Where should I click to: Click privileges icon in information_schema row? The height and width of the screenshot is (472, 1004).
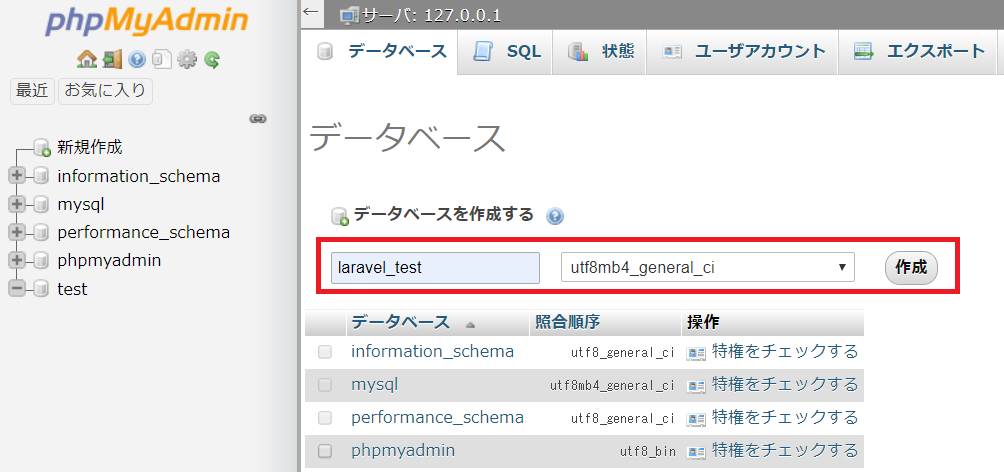[696, 352]
